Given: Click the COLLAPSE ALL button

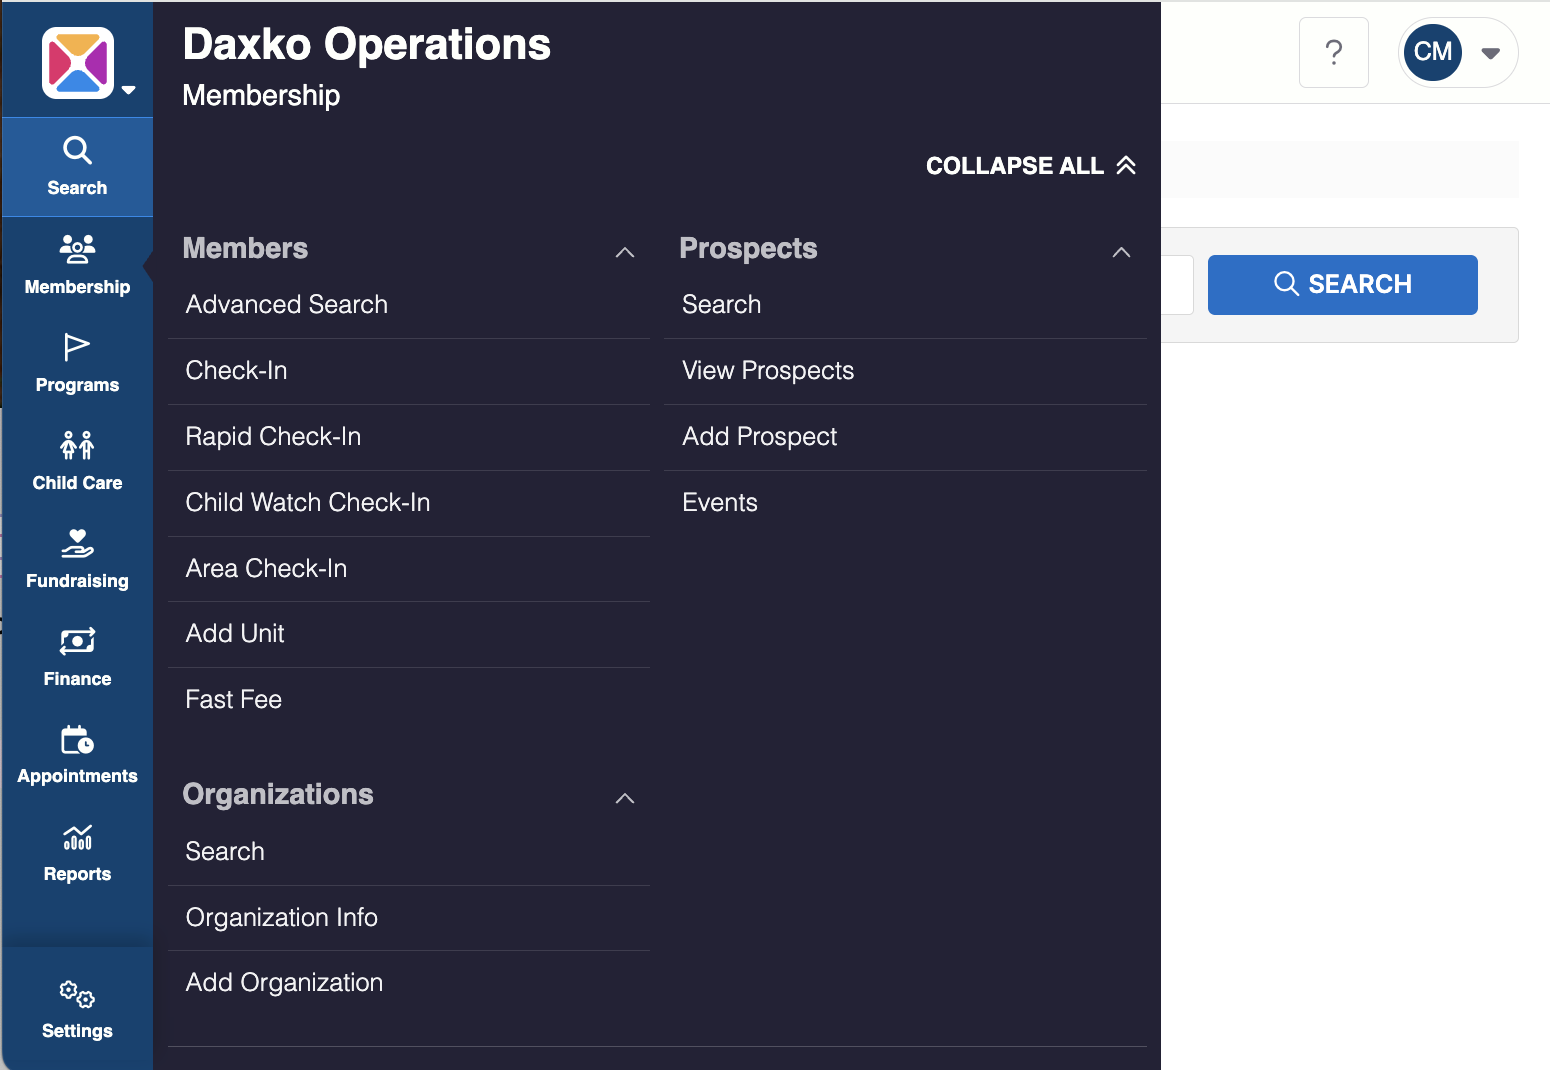Looking at the screenshot, I should point(1030,166).
